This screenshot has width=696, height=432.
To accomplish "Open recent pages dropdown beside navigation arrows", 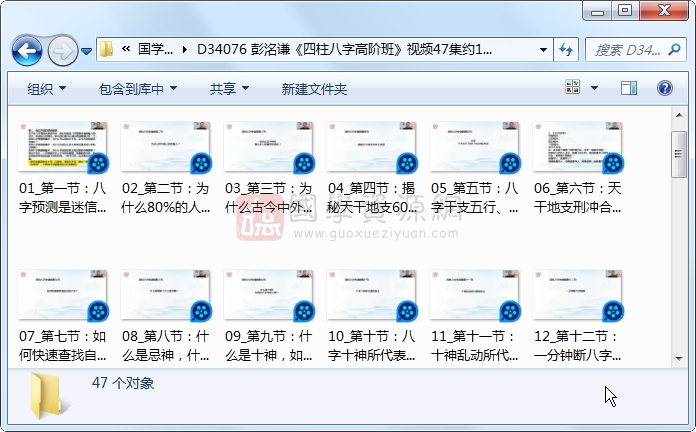I will 87,52.
